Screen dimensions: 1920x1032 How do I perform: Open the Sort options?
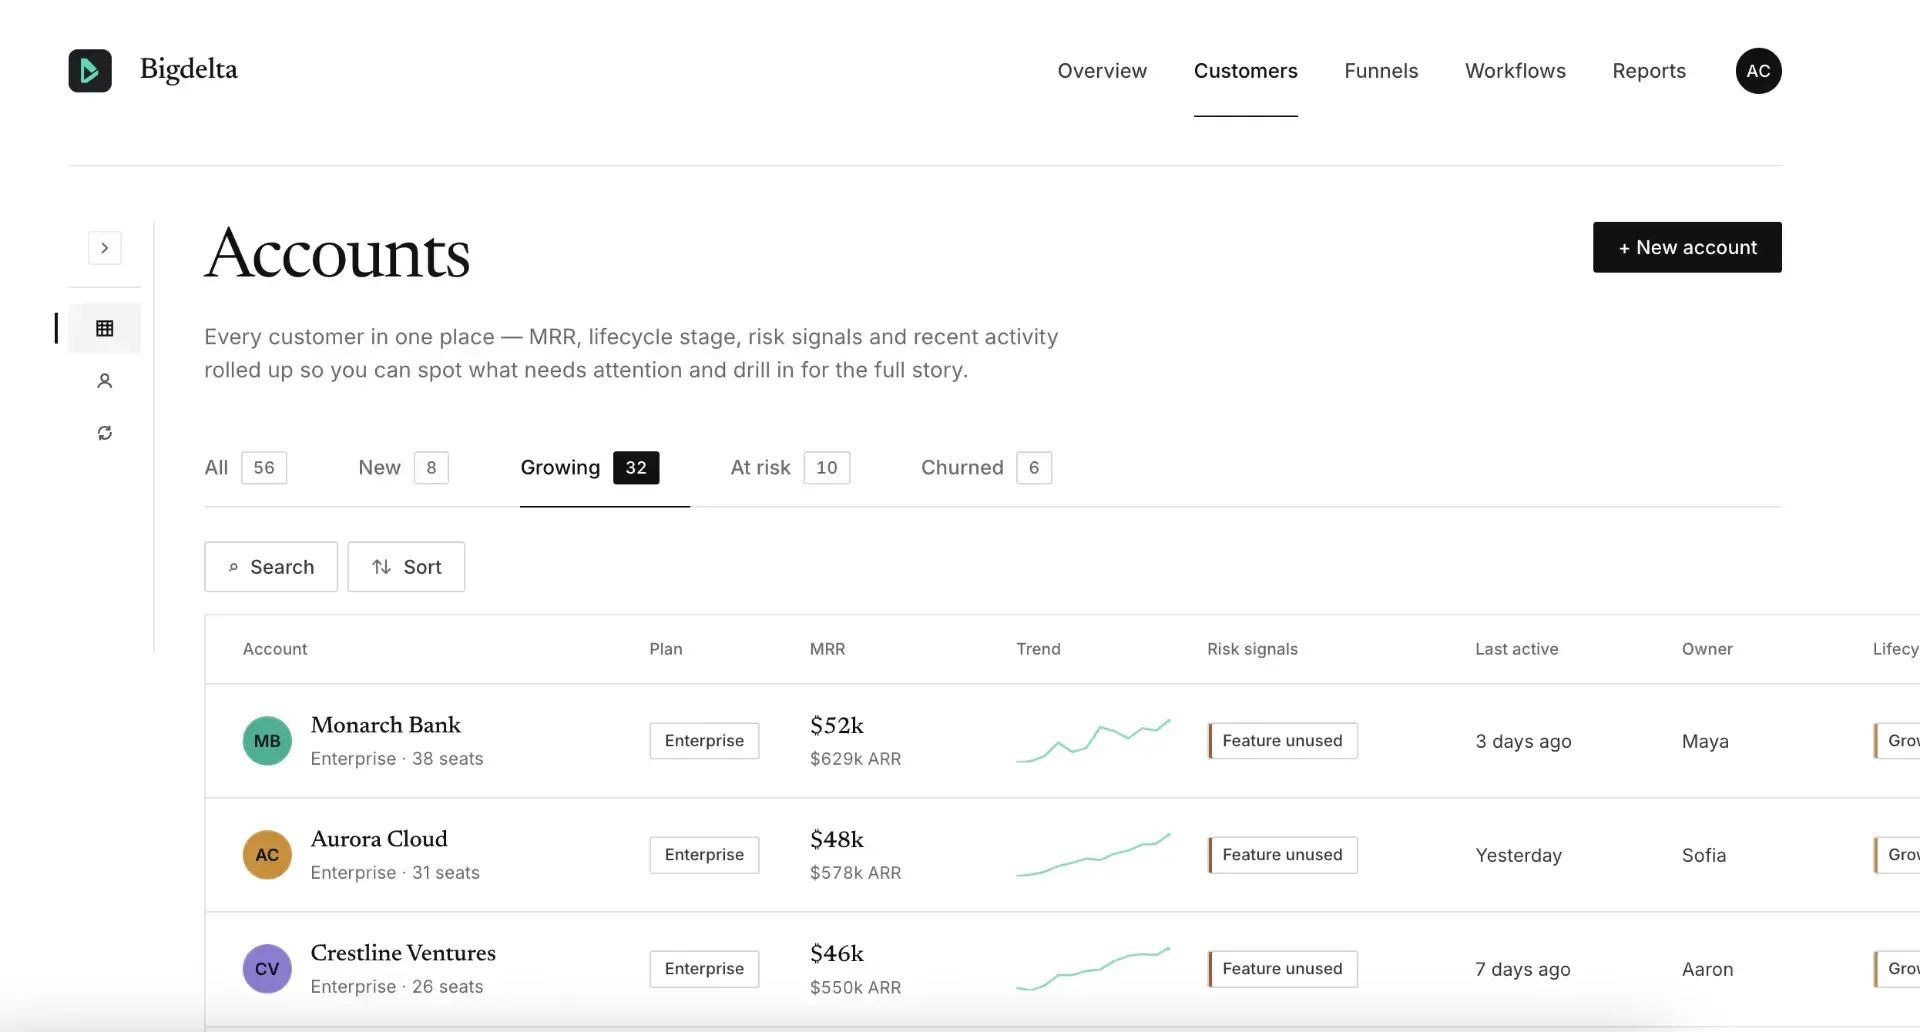[x=406, y=567]
